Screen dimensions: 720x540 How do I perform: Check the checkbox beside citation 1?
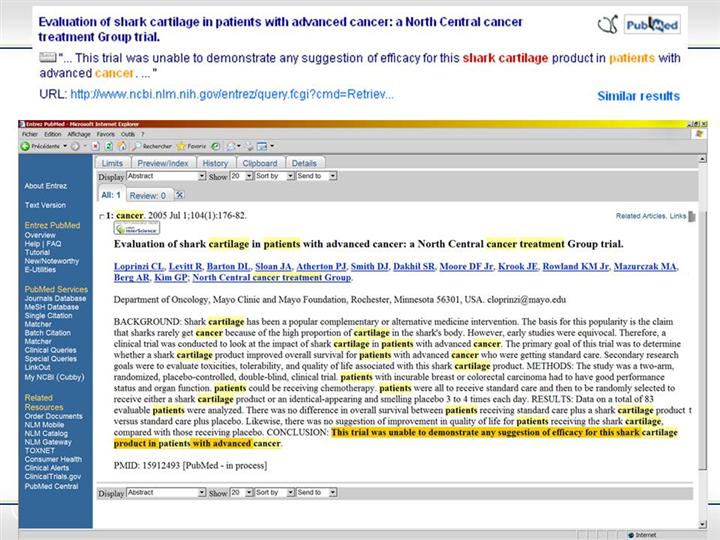tap(101, 216)
